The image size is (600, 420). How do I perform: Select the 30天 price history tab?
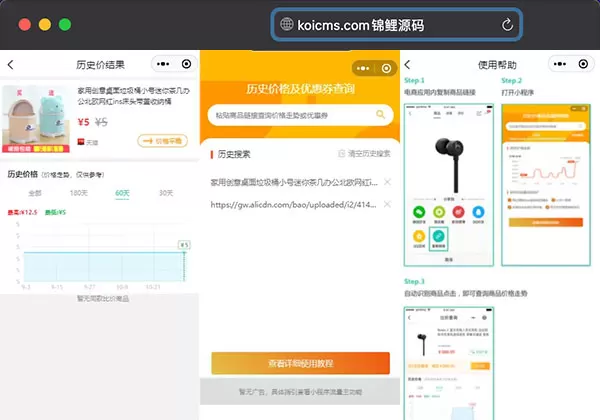tap(166, 193)
